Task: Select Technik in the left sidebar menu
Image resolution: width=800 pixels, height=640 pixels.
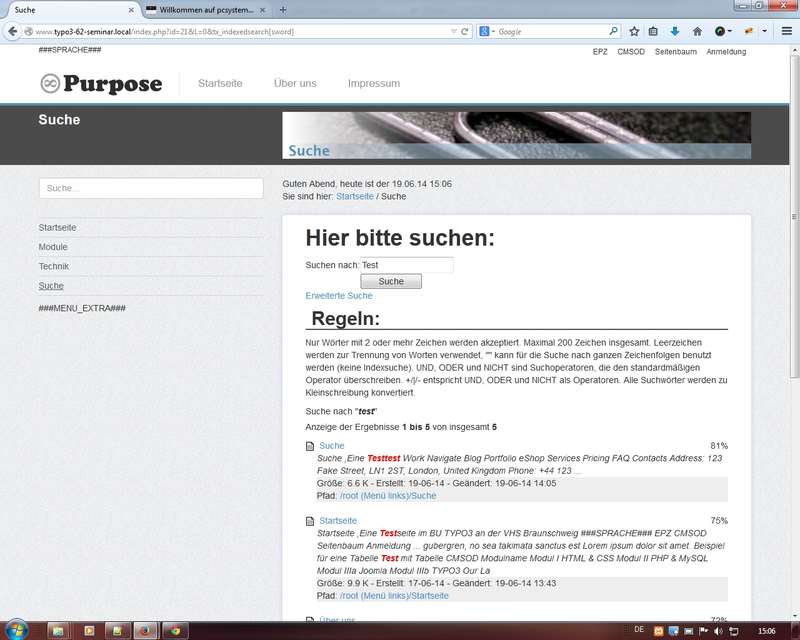Action: click(x=54, y=266)
